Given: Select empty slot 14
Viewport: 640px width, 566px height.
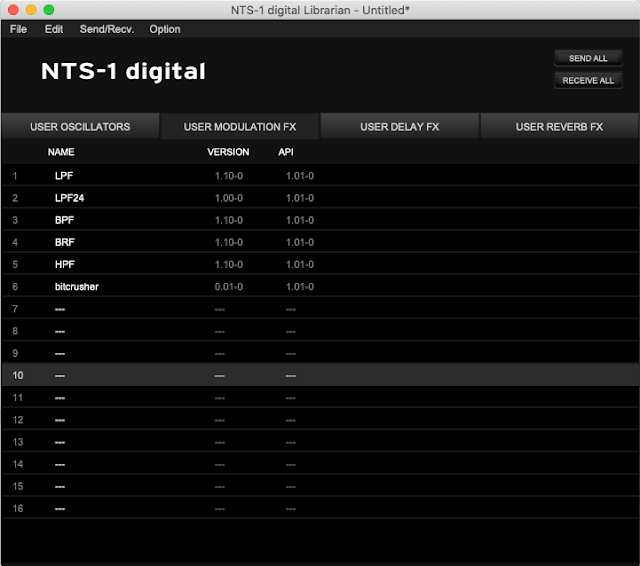Looking at the screenshot, I should 320,464.
